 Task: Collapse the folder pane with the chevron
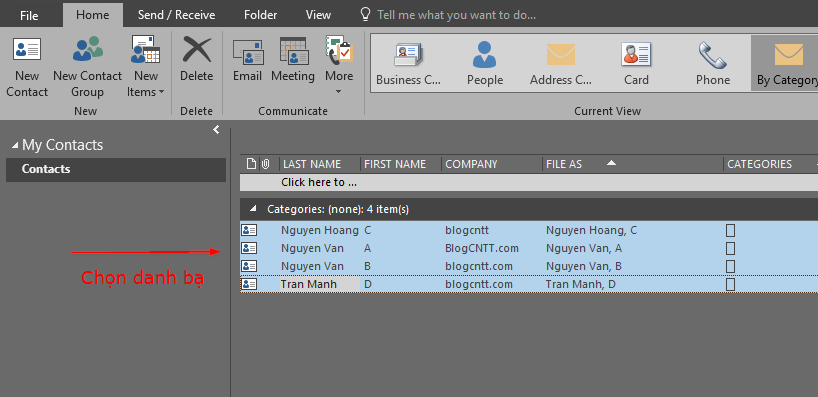(x=216, y=130)
